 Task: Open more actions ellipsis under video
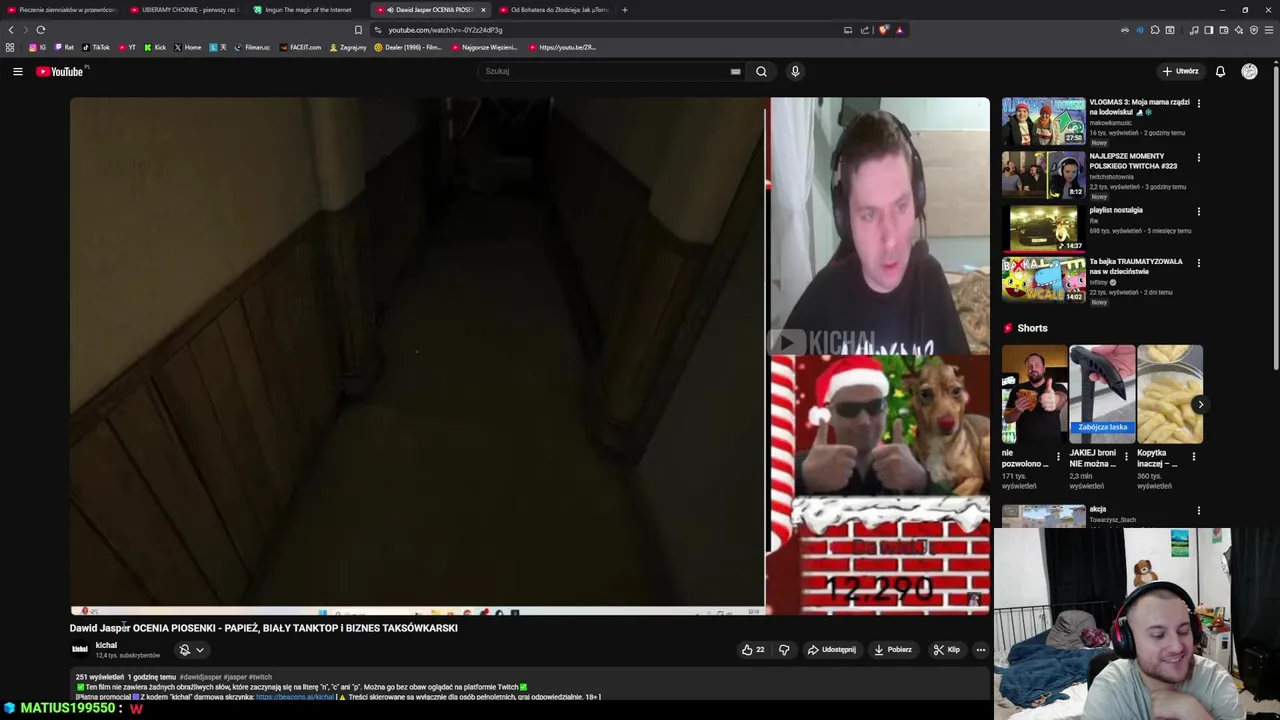point(981,650)
